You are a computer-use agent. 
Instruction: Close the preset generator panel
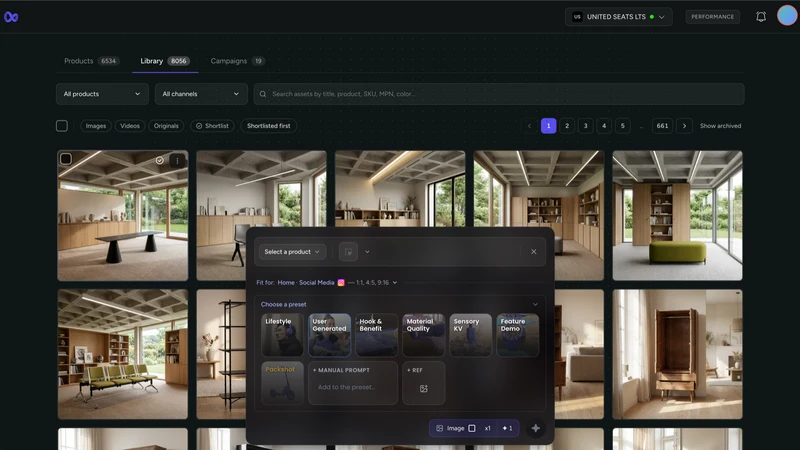click(534, 252)
